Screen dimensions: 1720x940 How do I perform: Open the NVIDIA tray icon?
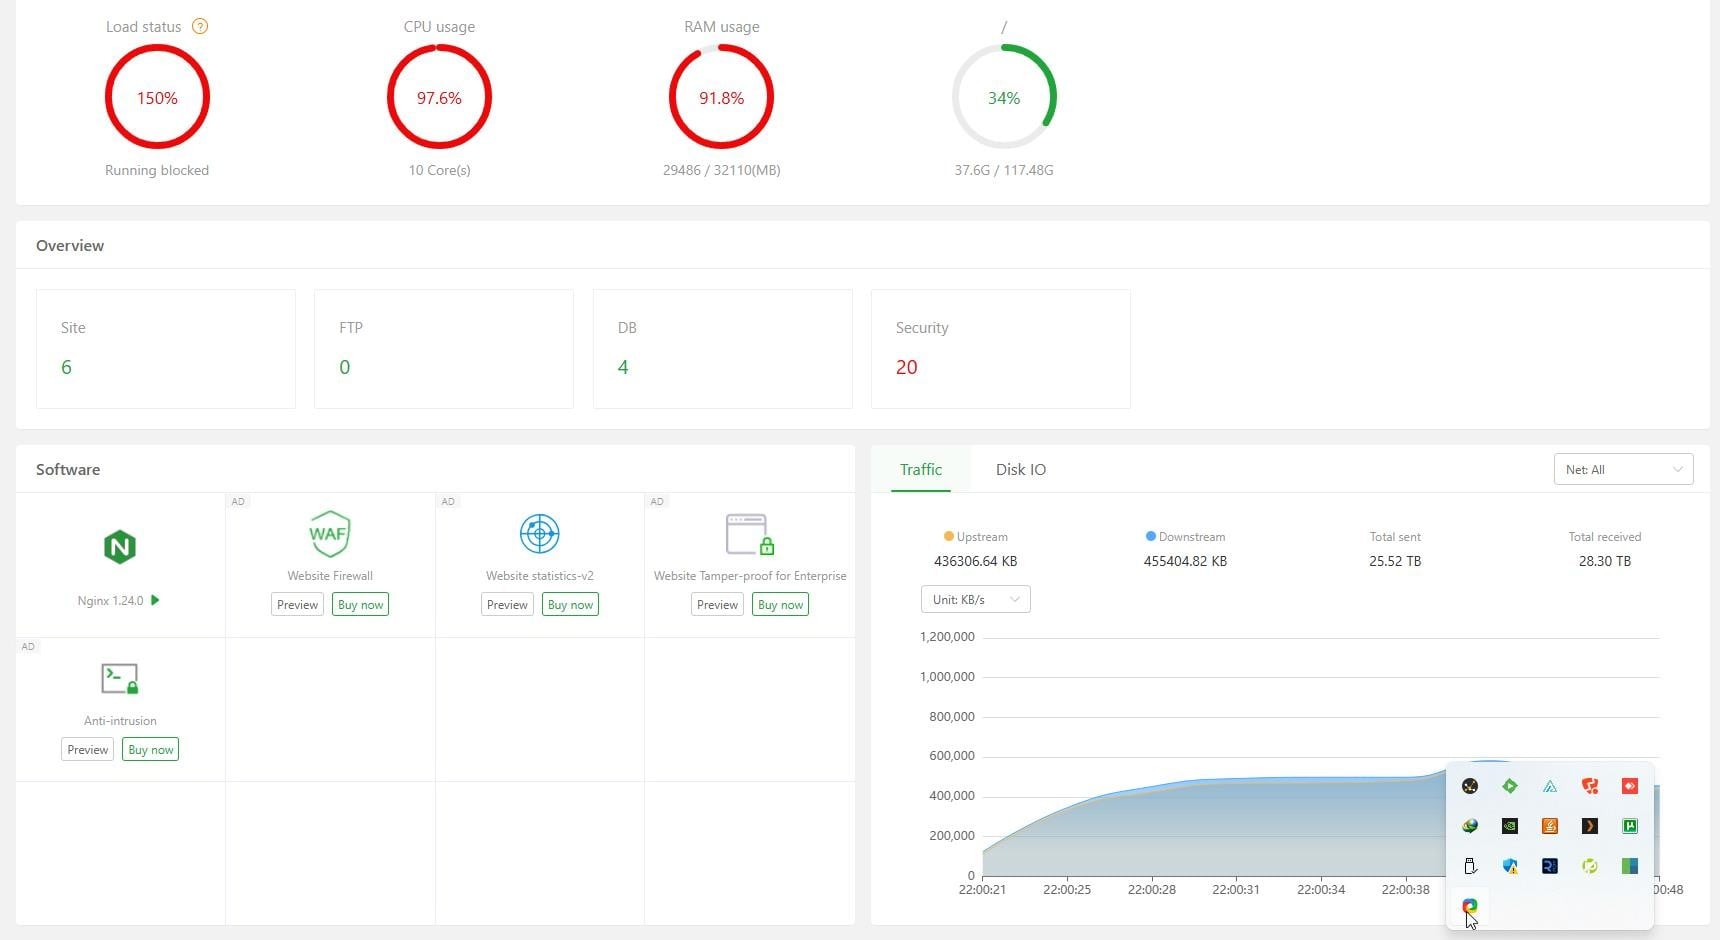[1510, 826]
